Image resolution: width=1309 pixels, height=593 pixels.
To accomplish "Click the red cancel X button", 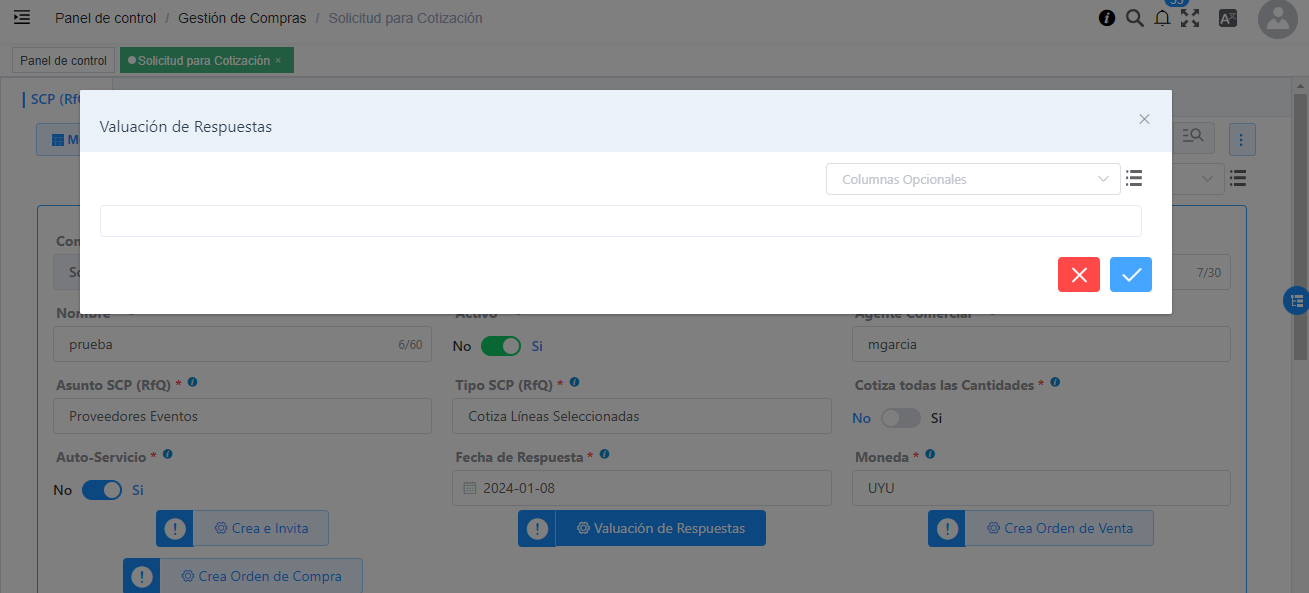I will tap(1078, 275).
